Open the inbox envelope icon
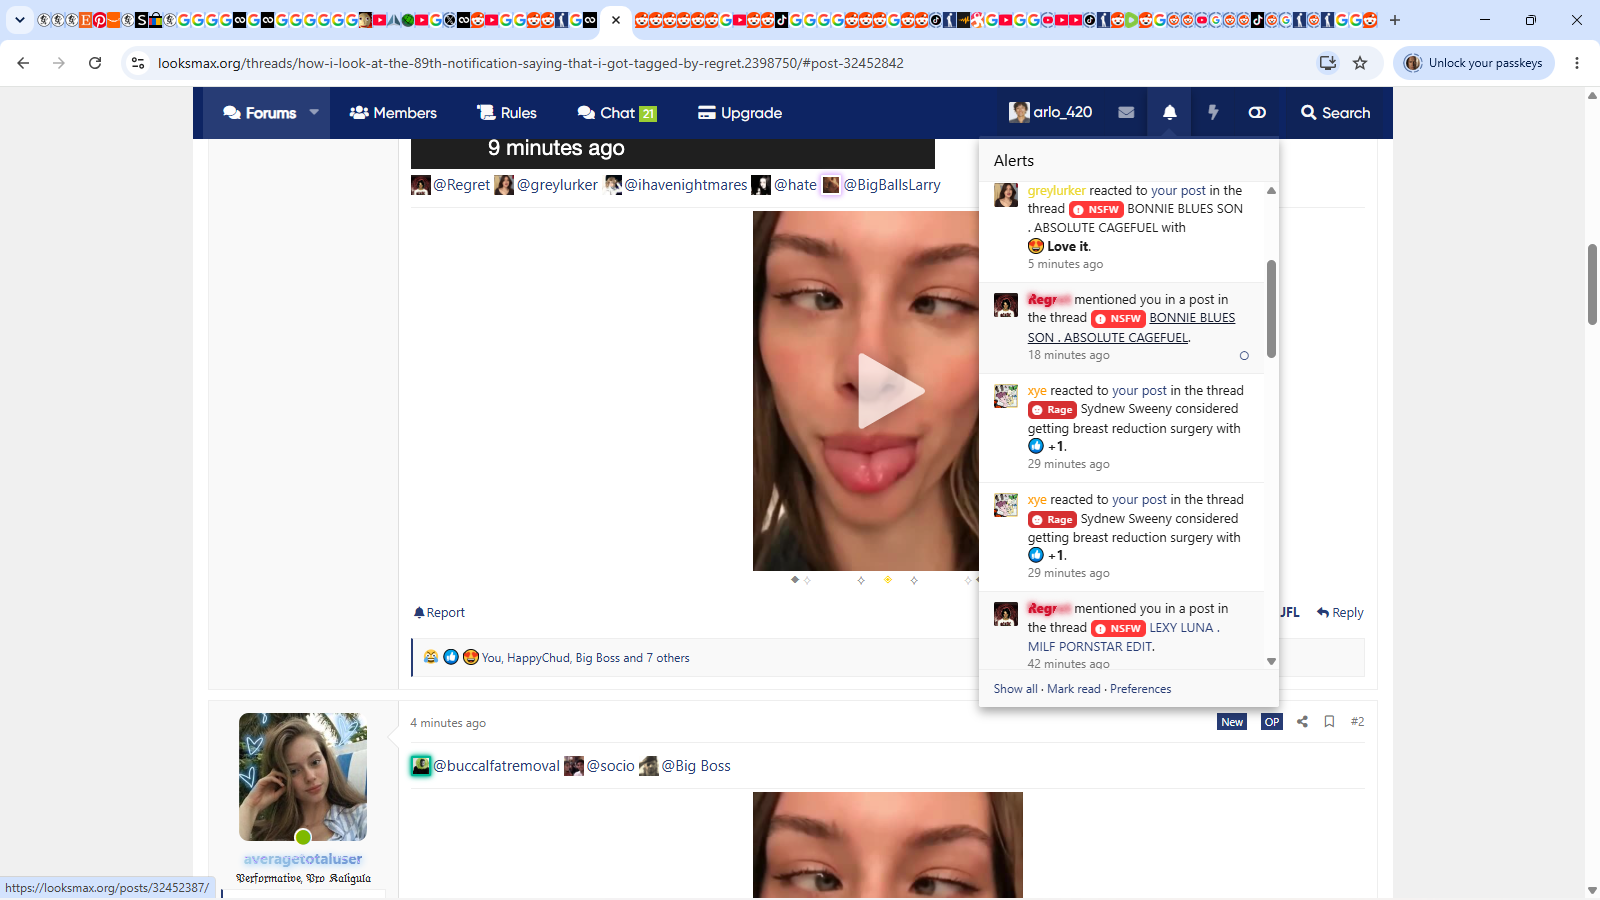The height and width of the screenshot is (900, 1600). [x=1126, y=113]
